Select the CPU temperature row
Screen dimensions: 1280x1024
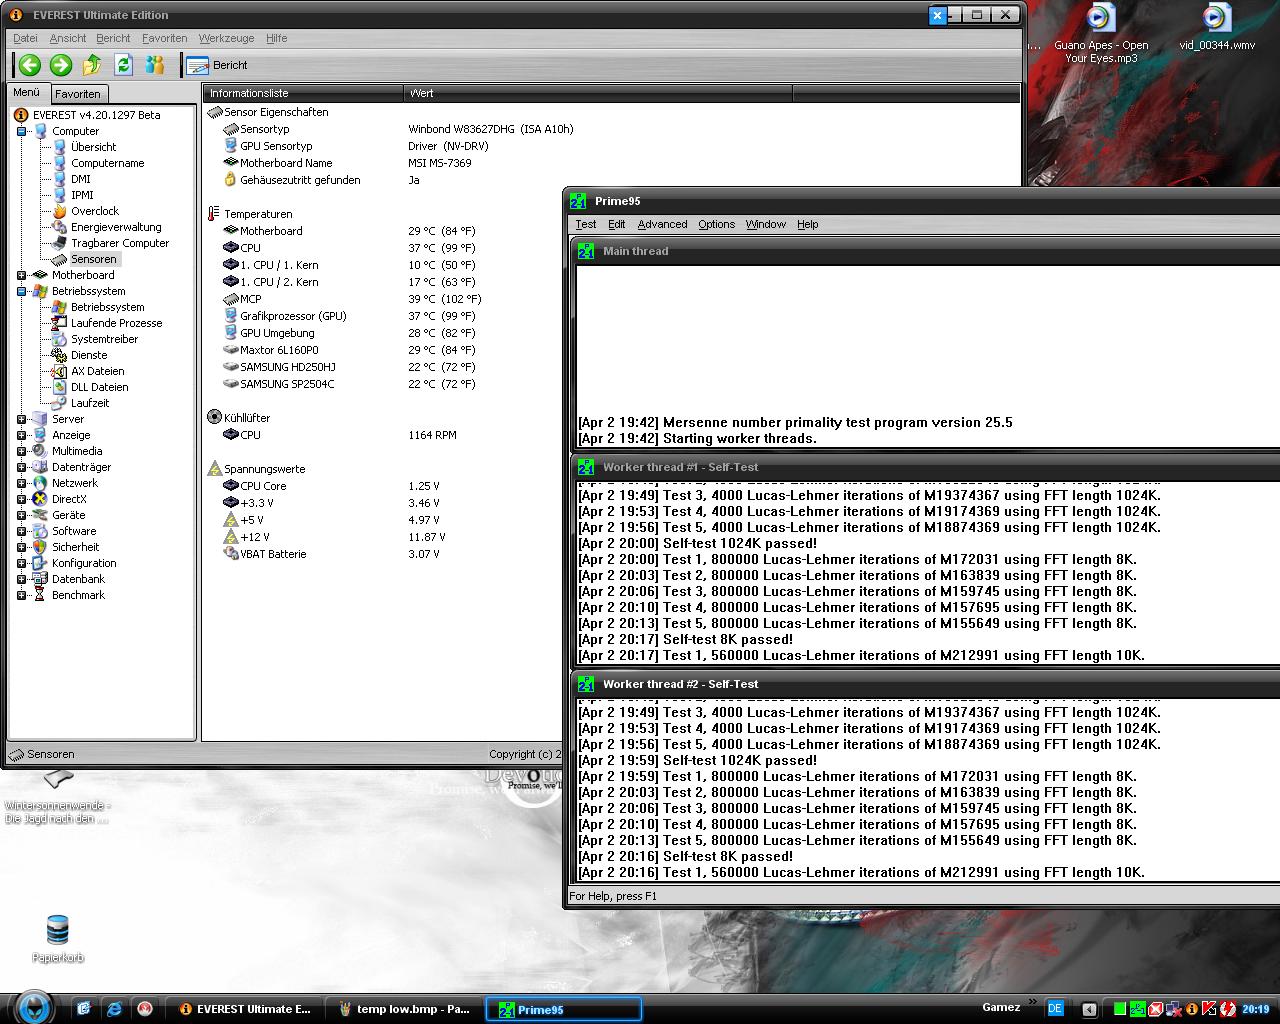point(250,248)
